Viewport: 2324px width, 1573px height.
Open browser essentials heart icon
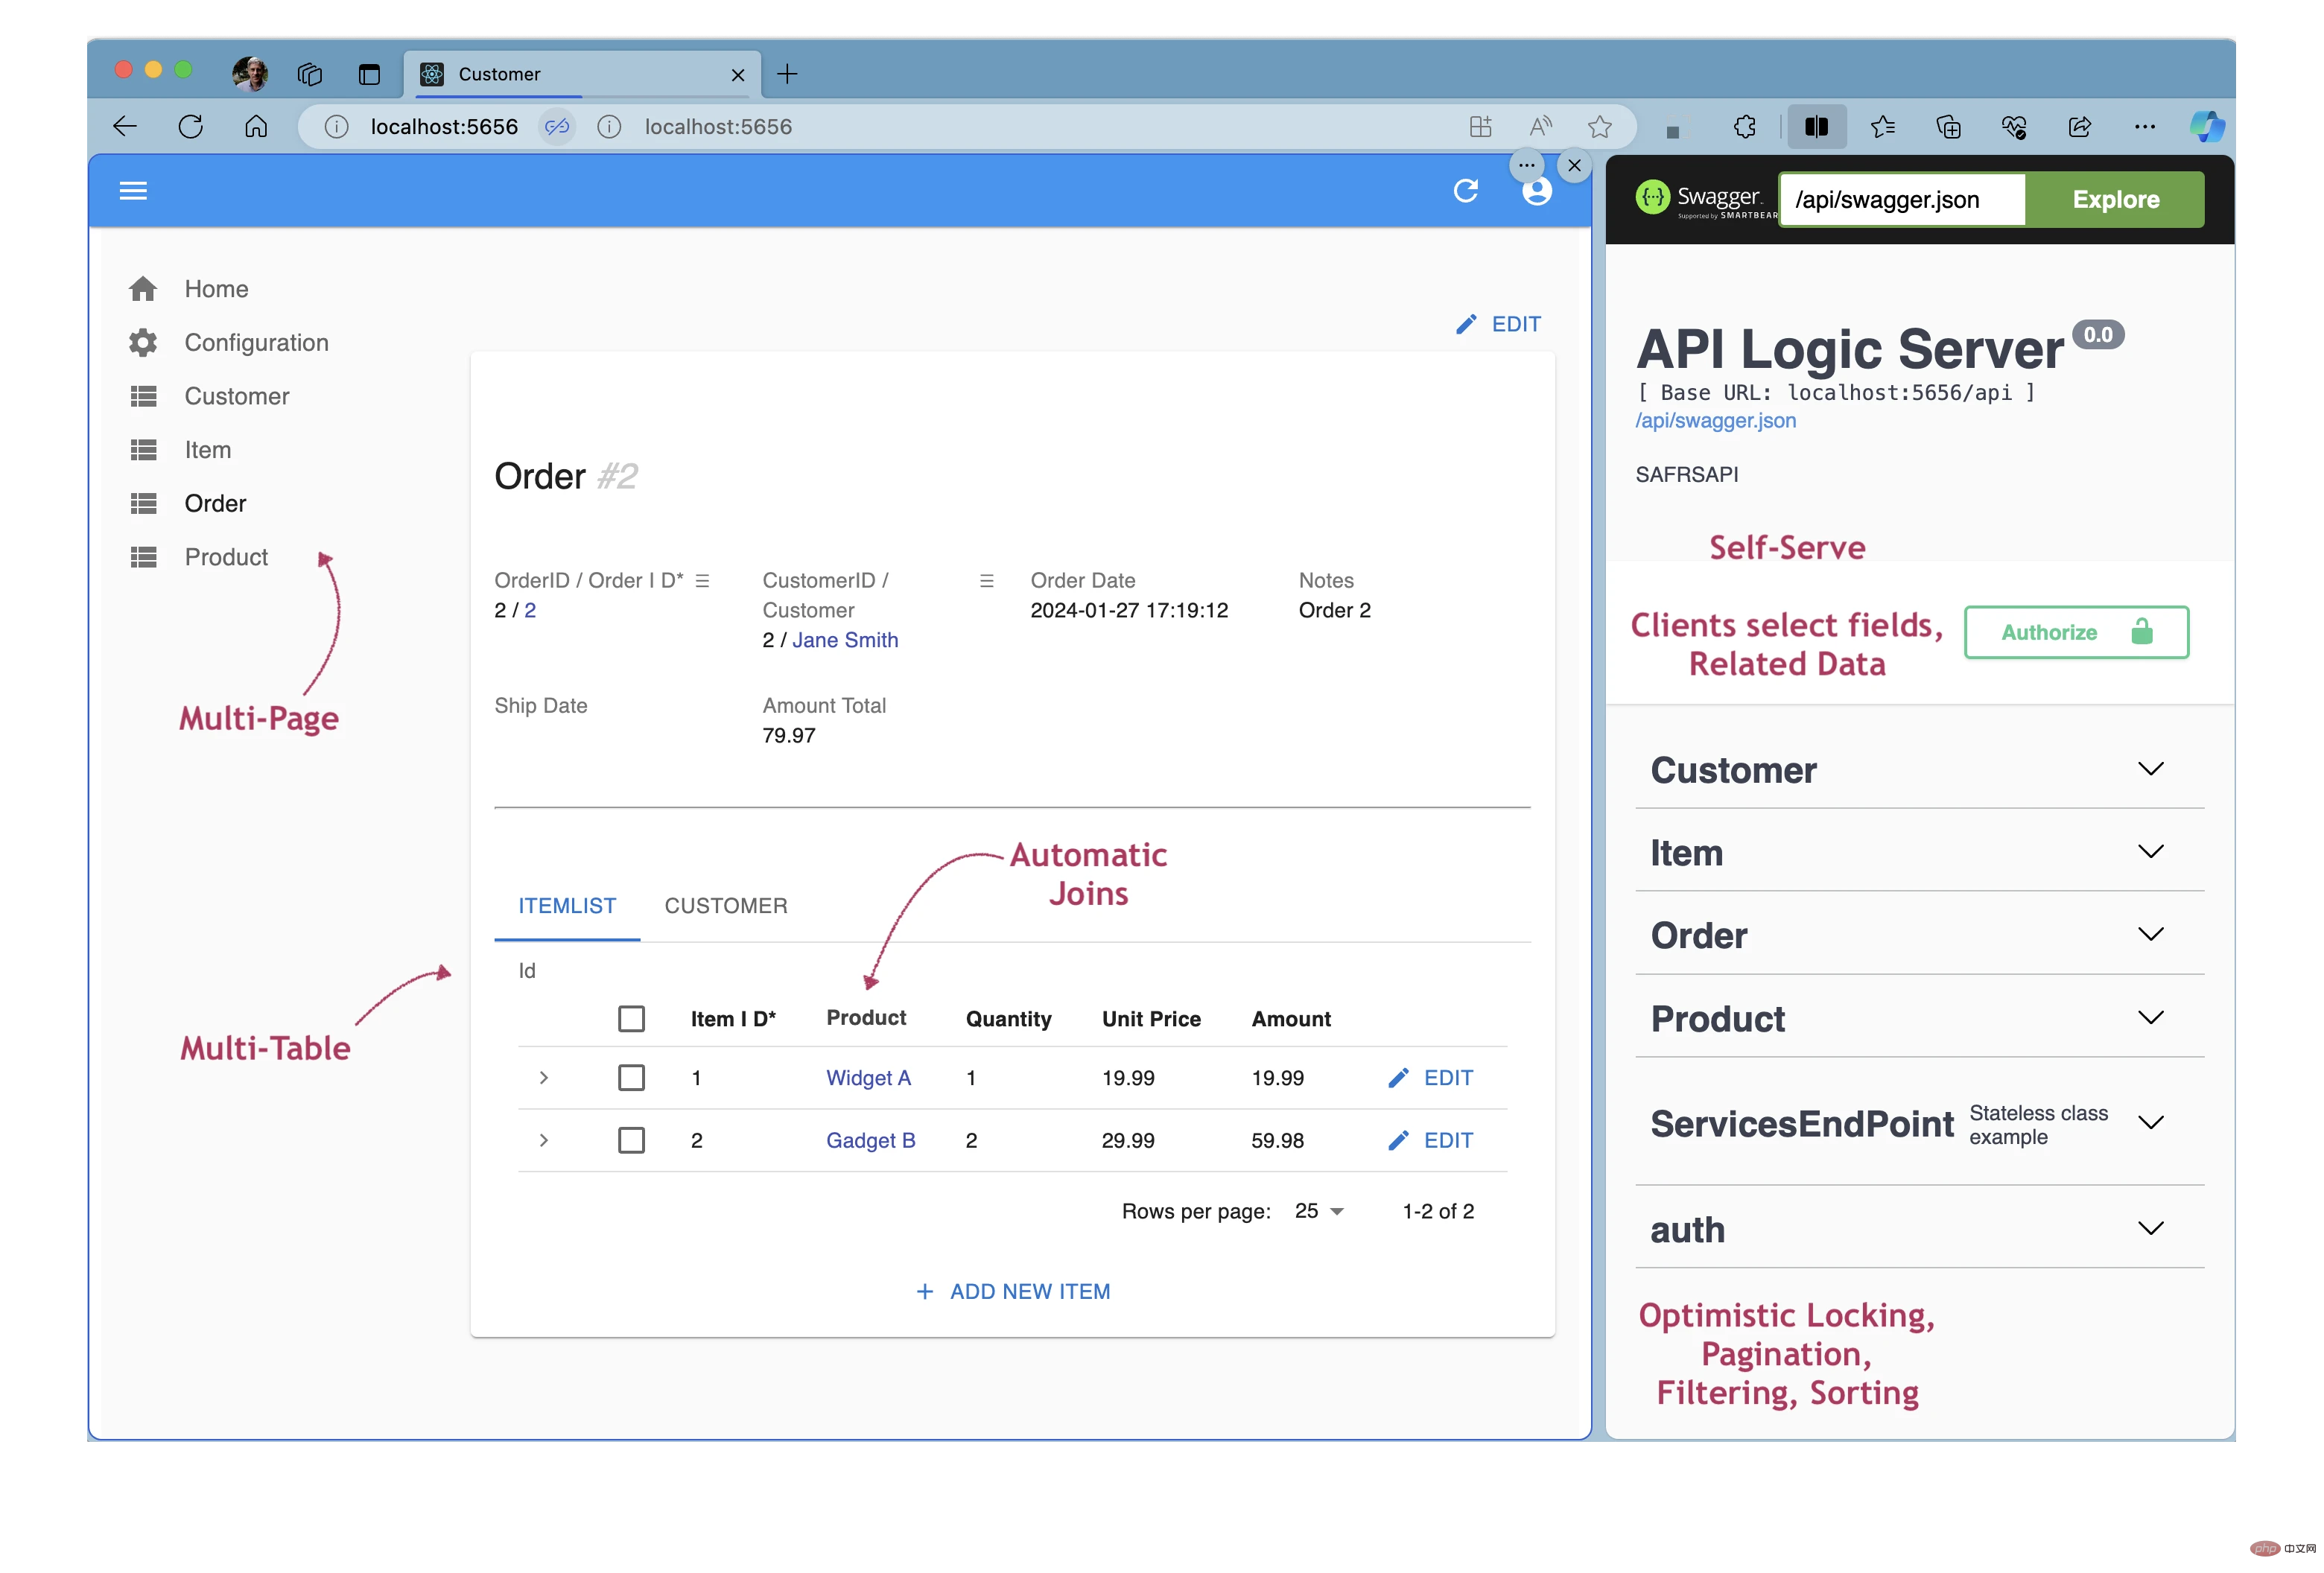(x=2014, y=127)
